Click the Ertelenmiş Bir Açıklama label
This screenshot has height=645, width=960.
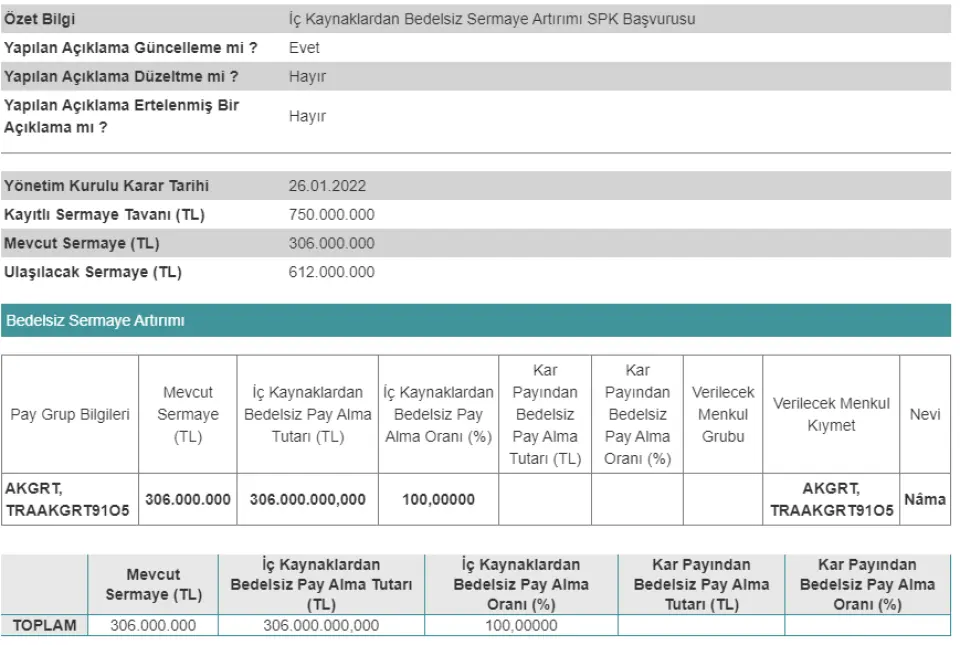pyautogui.click(x=121, y=116)
